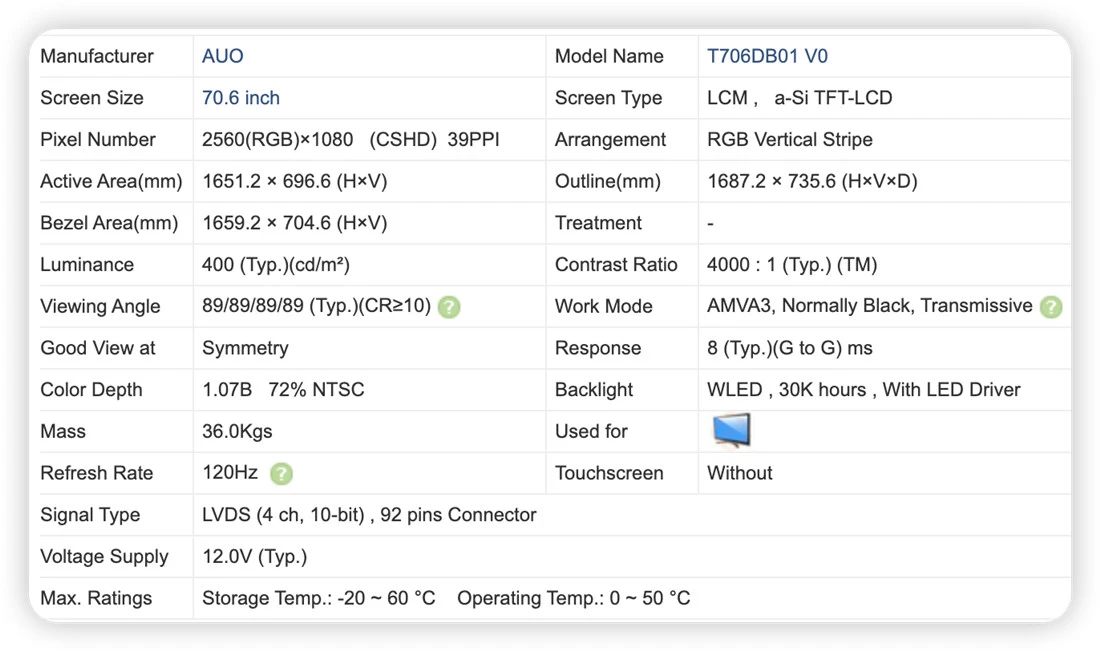This screenshot has width=1100, height=651.
Task: Click the Active Area(mm) label
Action: 112,181
